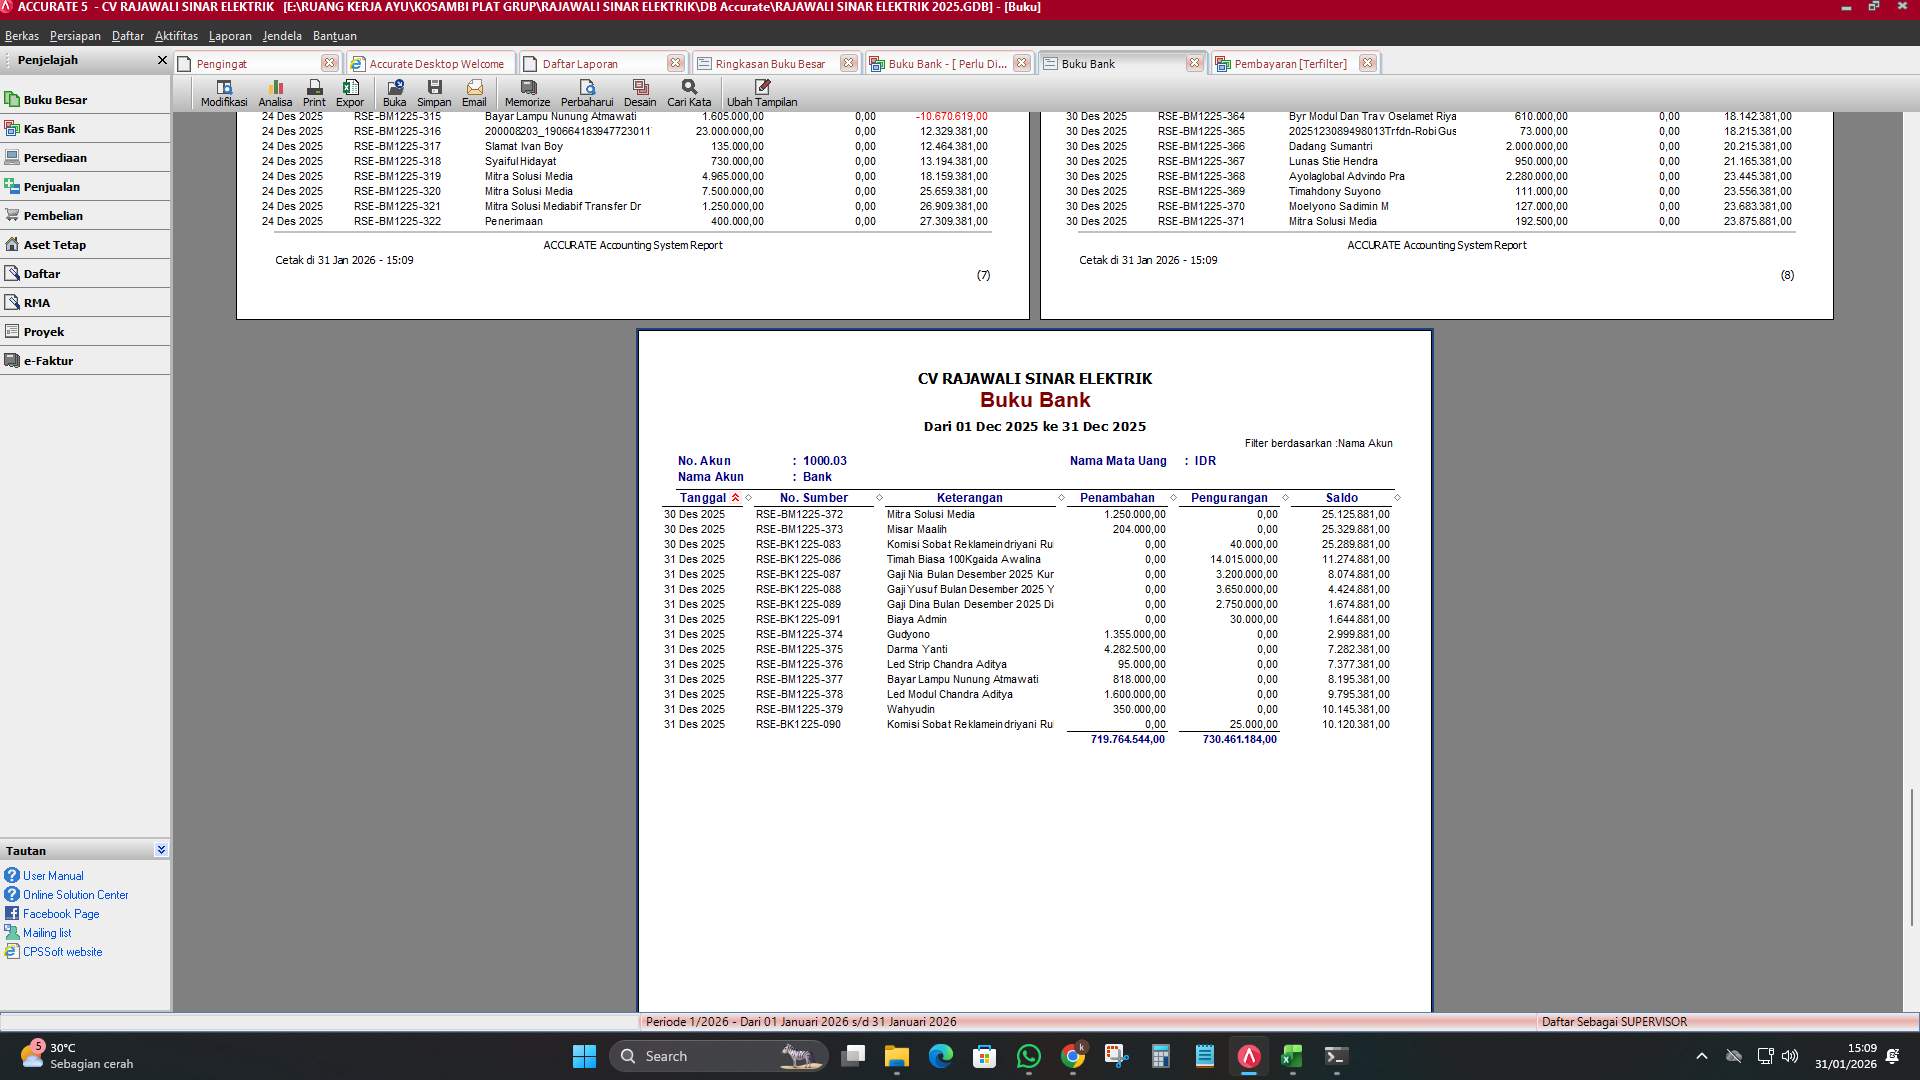Viewport: 1920px width, 1080px height.
Task: Refresh data with the Perbaharui icon
Action: click(x=588, y=93)
